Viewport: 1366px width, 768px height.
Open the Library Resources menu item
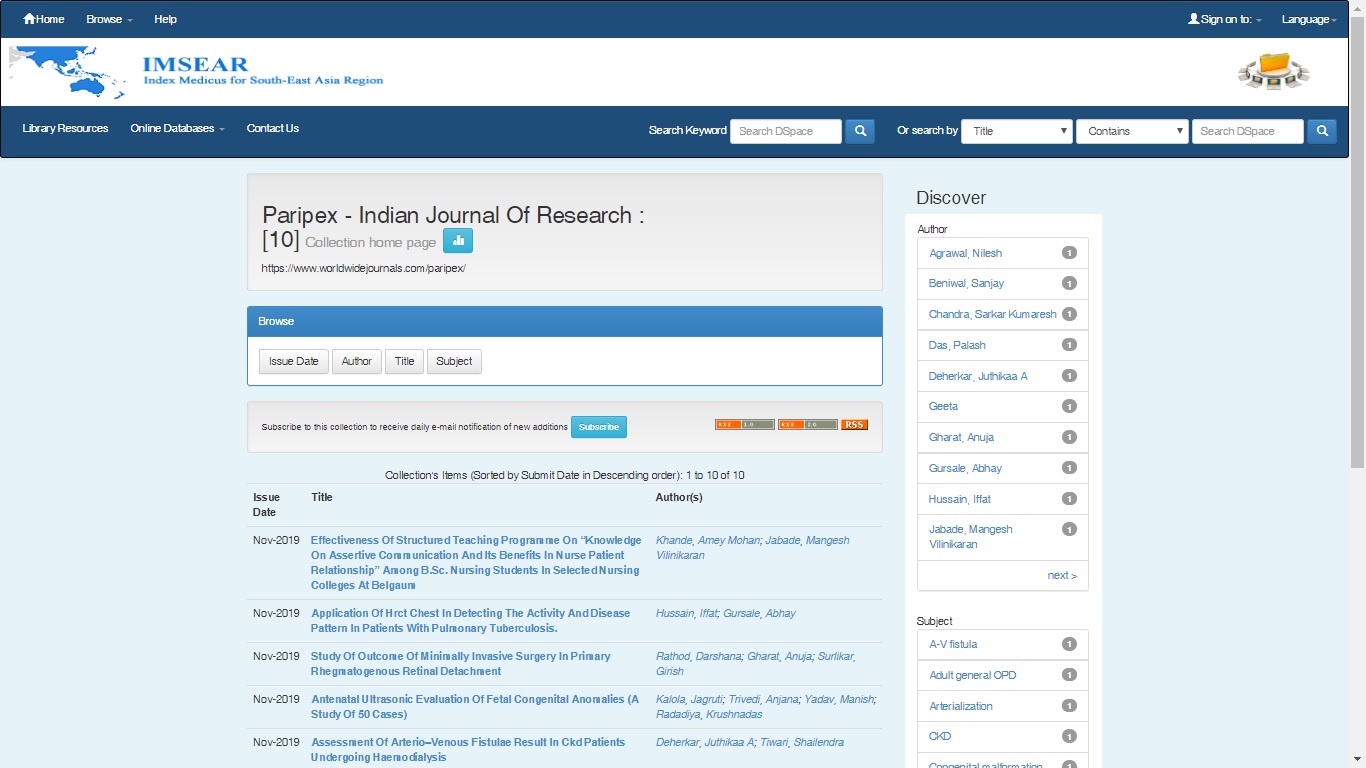coord(65,128)
